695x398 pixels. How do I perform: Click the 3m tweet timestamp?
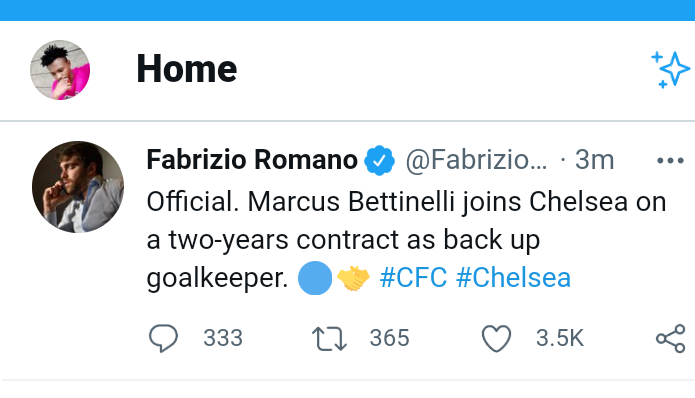pyautogui.click(x=594, y=160)
